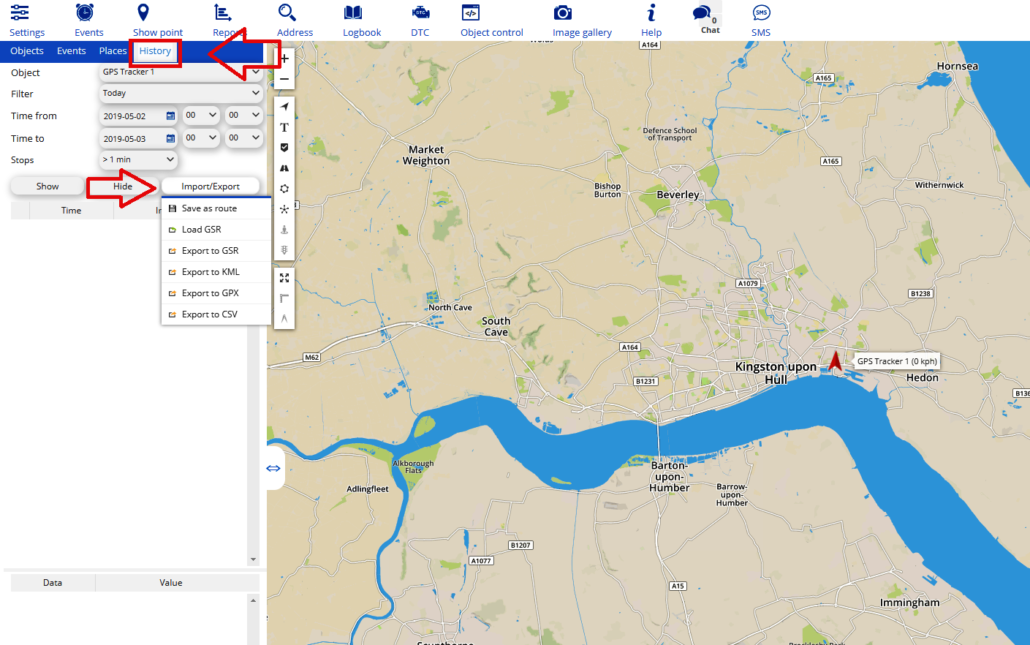Open the Image gallery camera icon
1030x645 pixels.
tap(563, 12)
